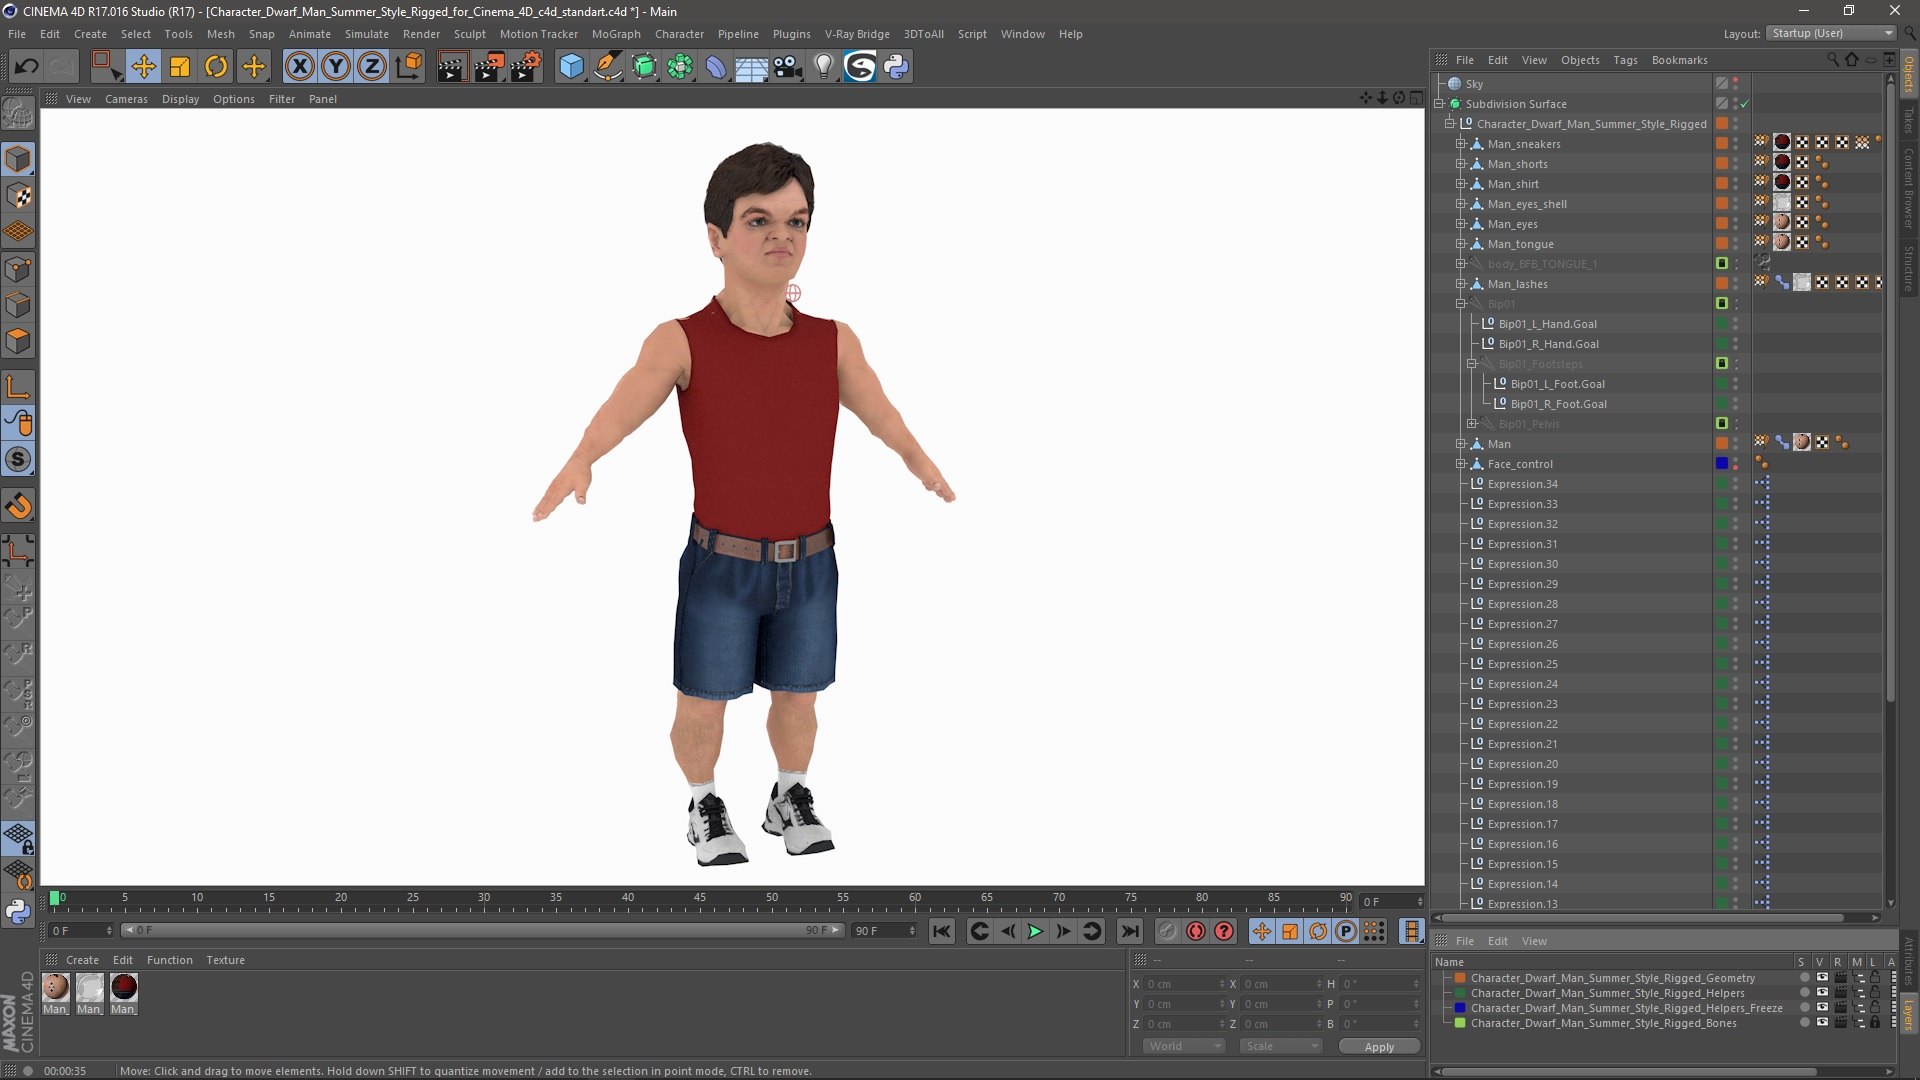Screen dimensions: 1920x1080
Task: Play the animation forwards
Action: tap(1036, 931)
